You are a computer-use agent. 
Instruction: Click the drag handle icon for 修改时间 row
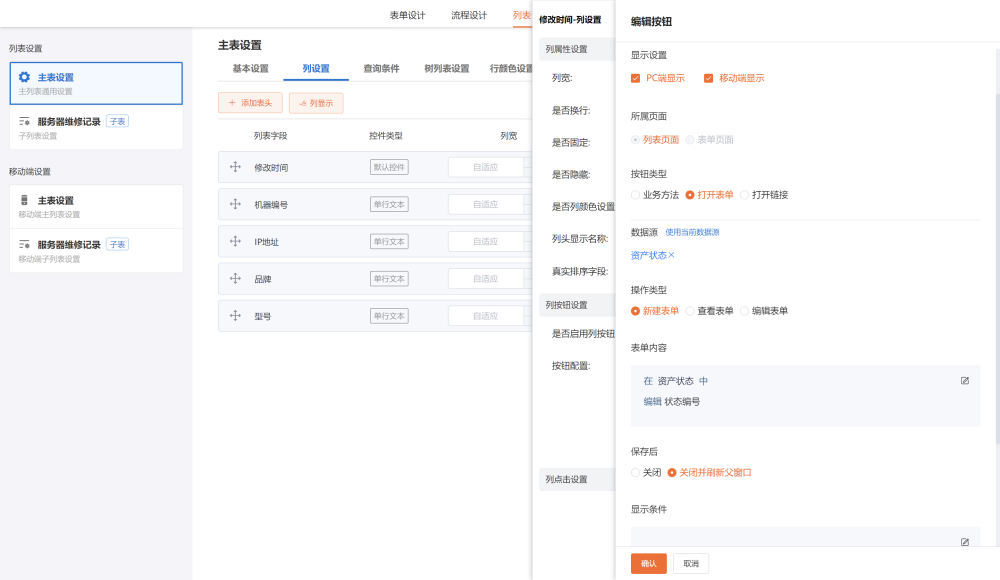coord(235,167)
